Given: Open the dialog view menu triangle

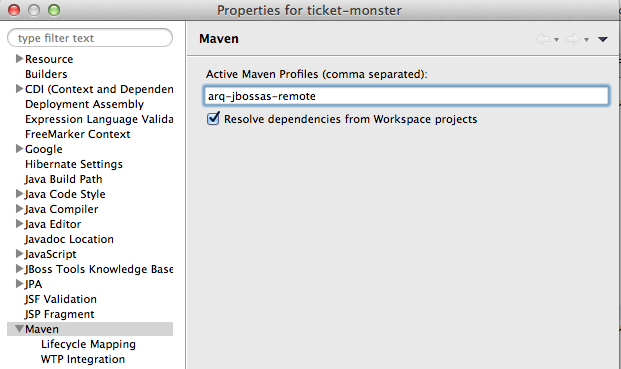Looking at the screenshot, I should [x=603, y=39].
